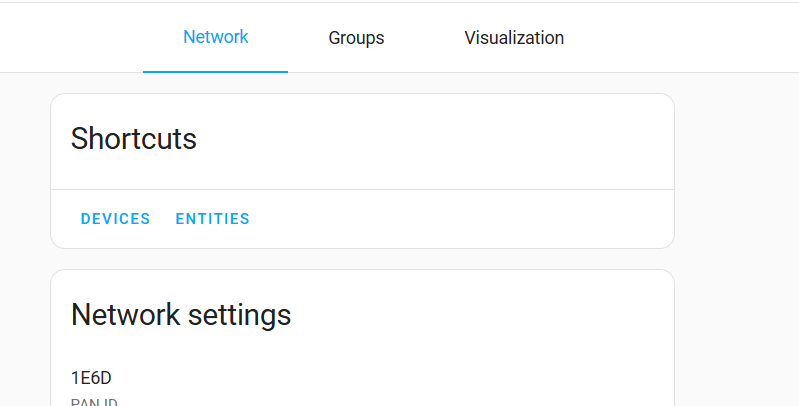Switch to the Network tab

[x=215, y=38]
